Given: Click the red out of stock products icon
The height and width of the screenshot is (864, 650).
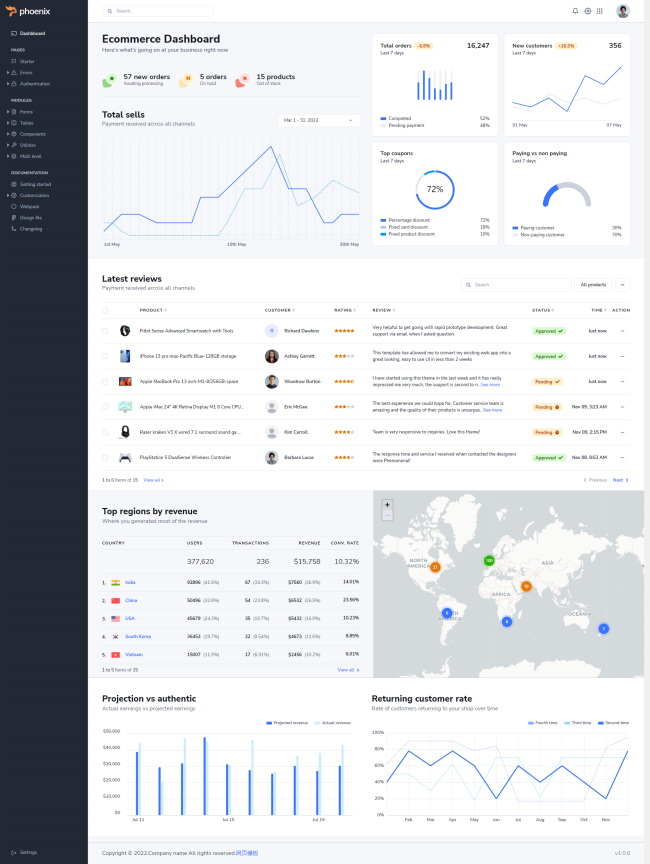Looking at the screenshot, I should click(x=242, y=80).
